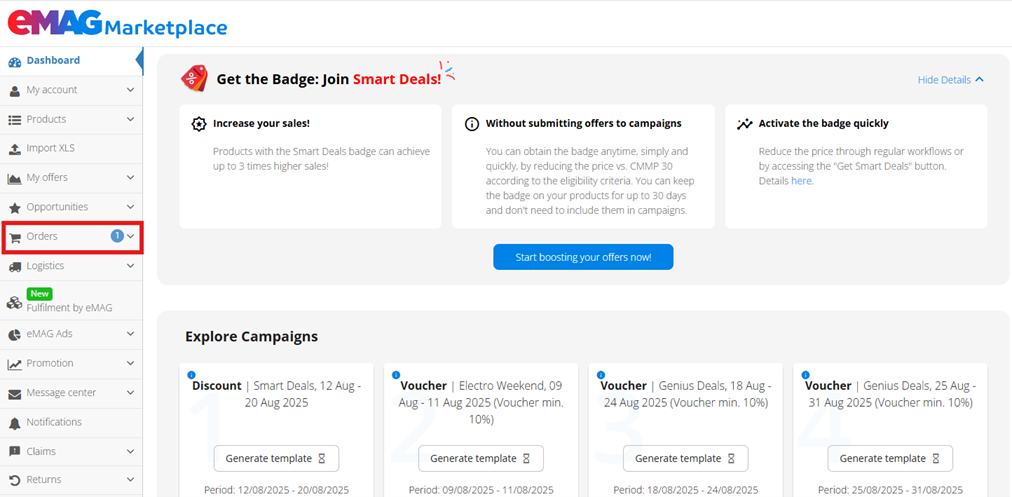This screenshot has height=497, width=1012.
Task: Click the My offers chart icon
Action: coord(15,179)
